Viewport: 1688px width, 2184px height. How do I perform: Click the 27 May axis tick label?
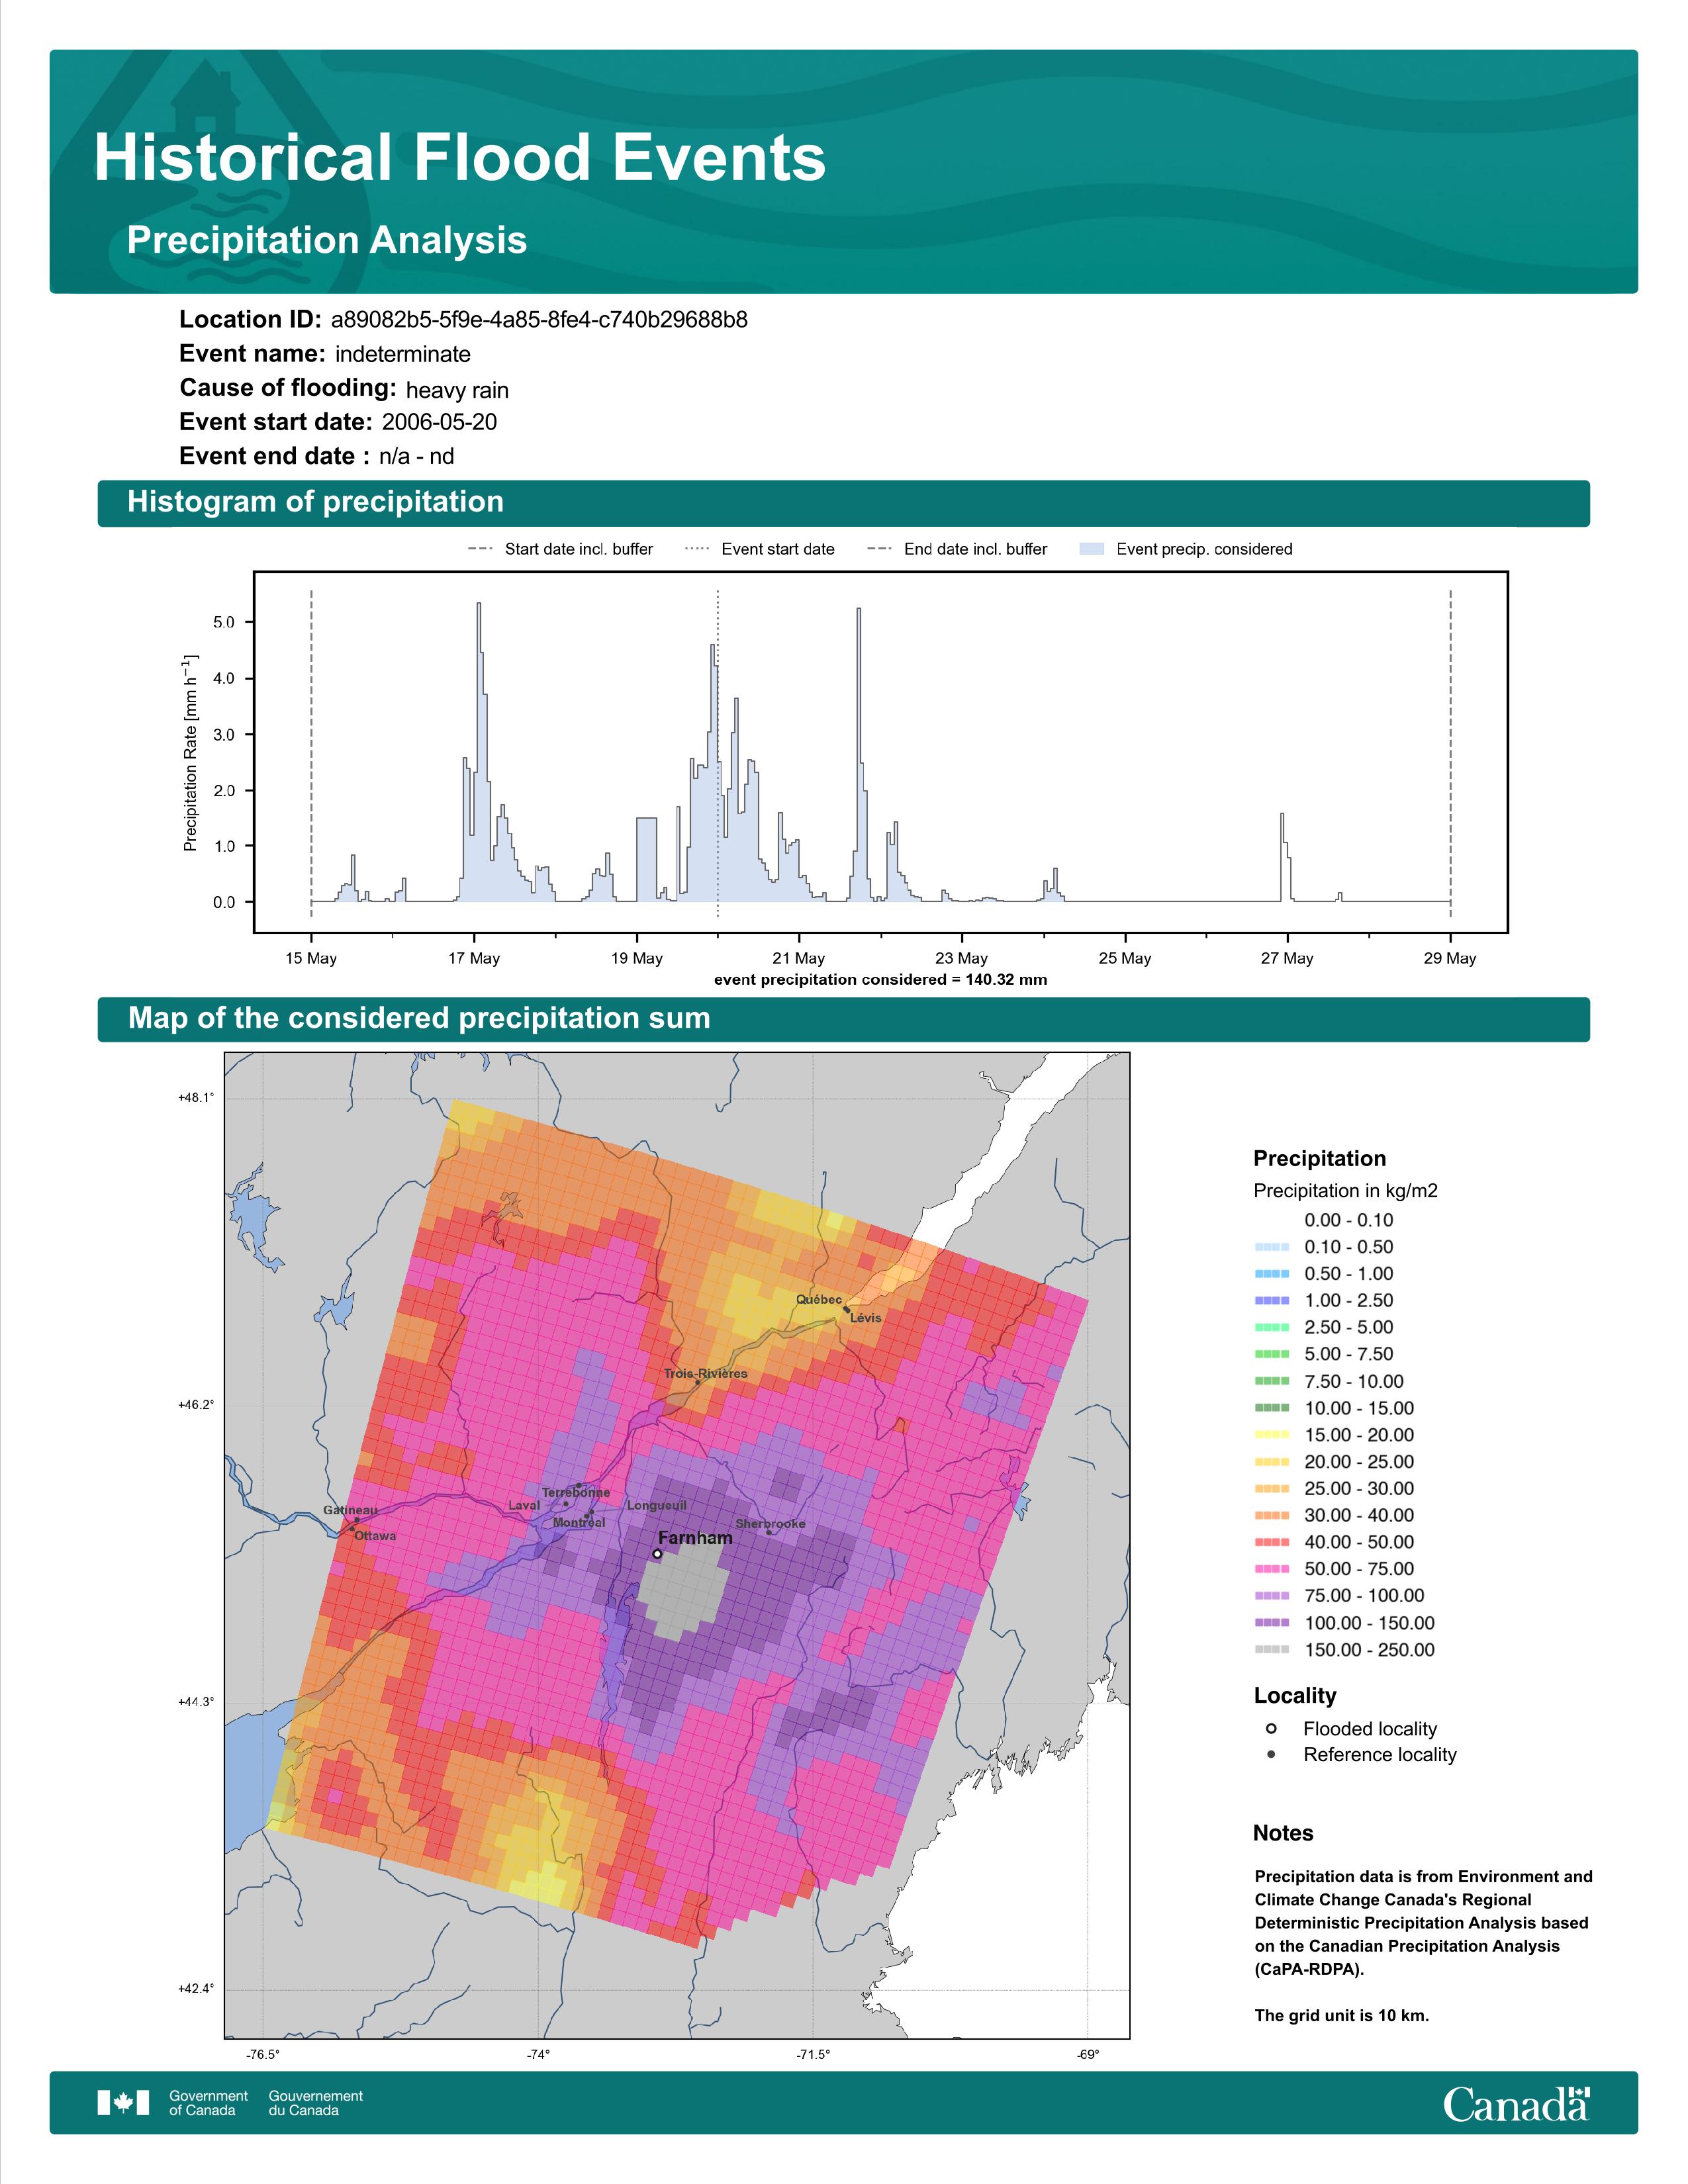coord(1287,958)
